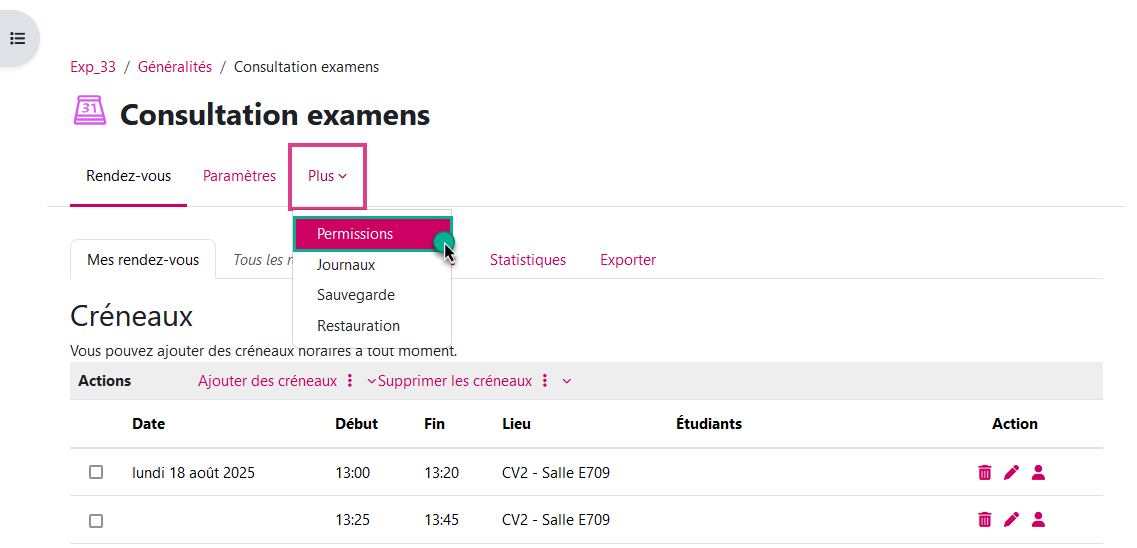Click the person icon for 13:00 slot
Viewport: 1137px width, 548px height.
coord(1038,473)
